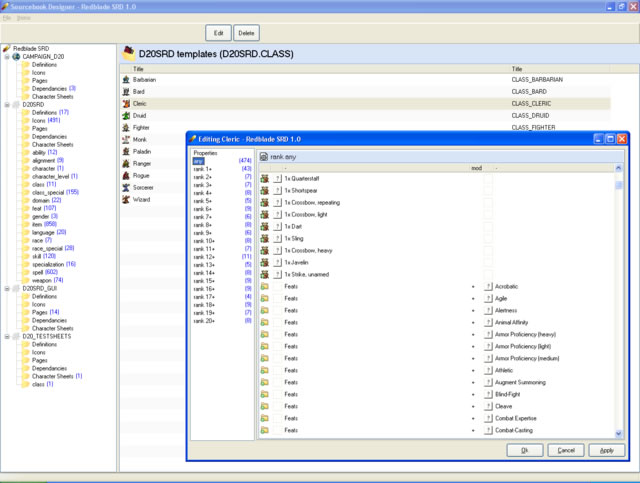Click the ? button beside Blind-Fight

pyautogui.click(x=488, y=394)
